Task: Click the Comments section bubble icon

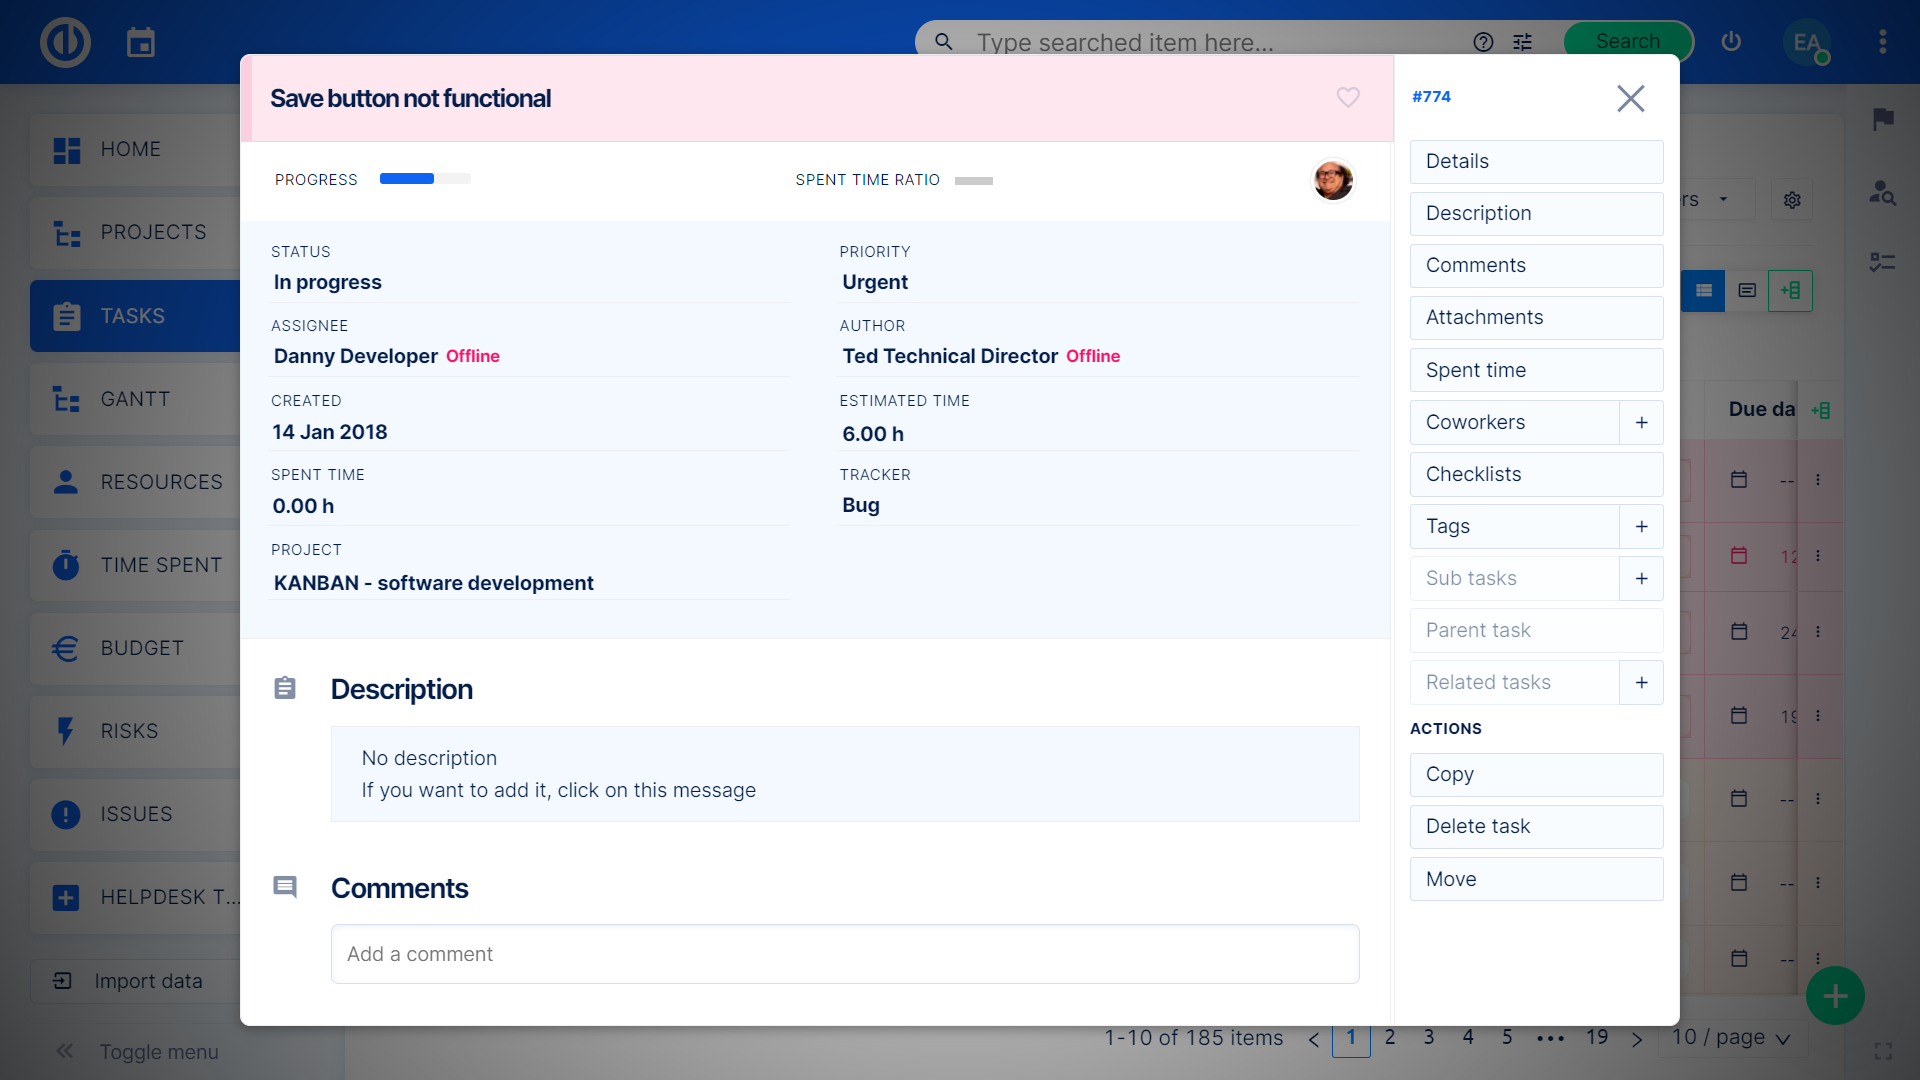Action: [285, 887]
